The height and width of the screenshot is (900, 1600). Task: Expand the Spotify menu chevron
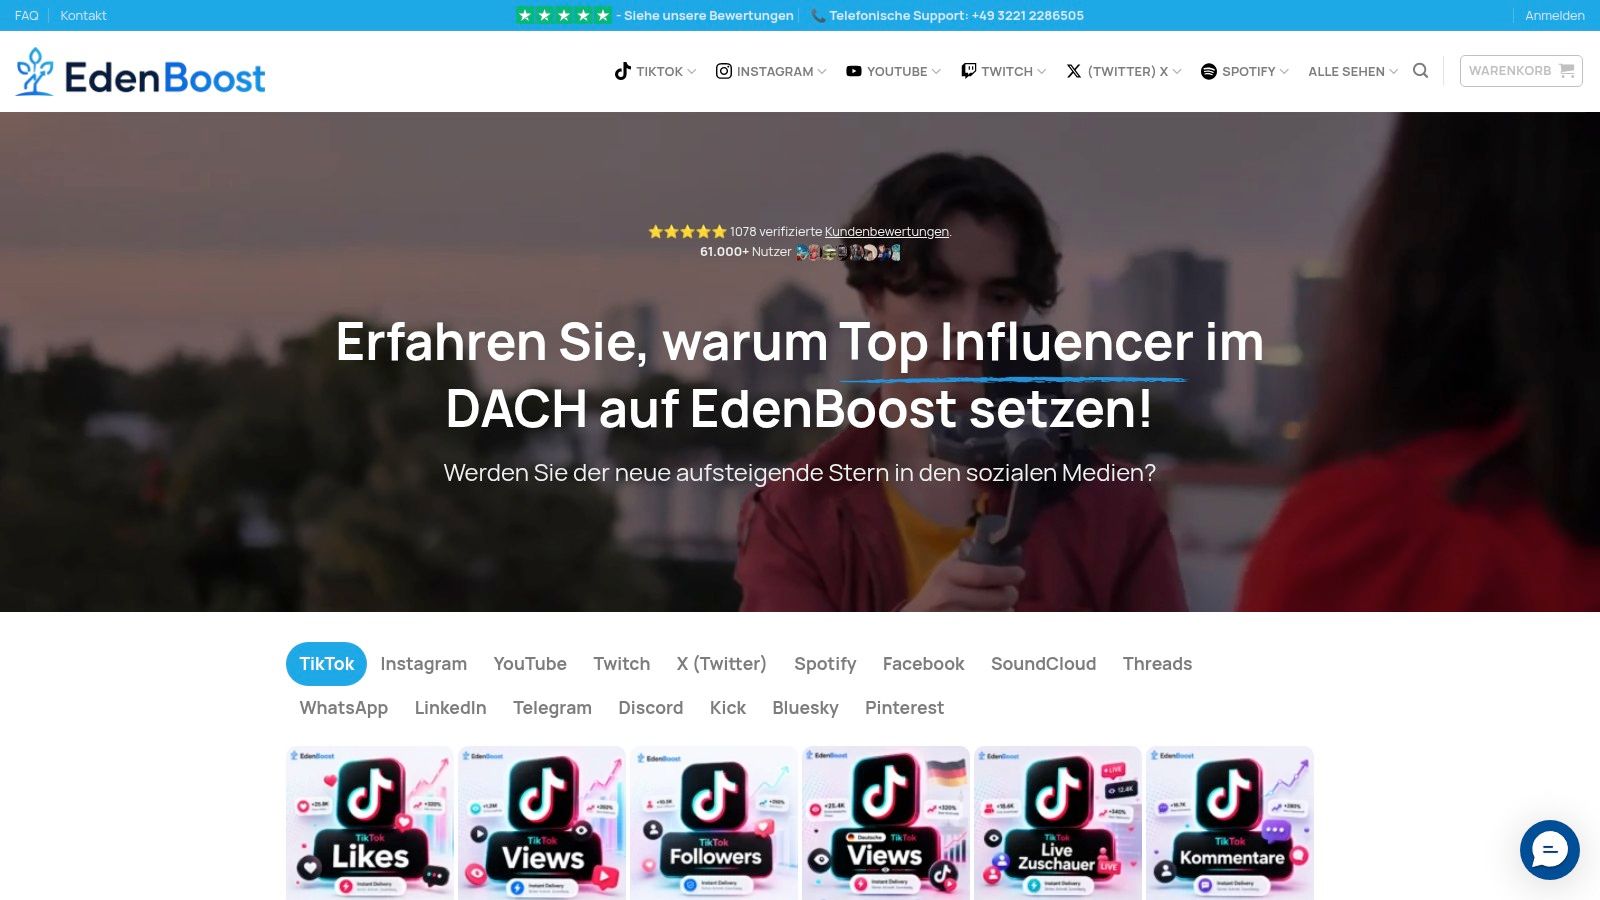(1284, 71)
